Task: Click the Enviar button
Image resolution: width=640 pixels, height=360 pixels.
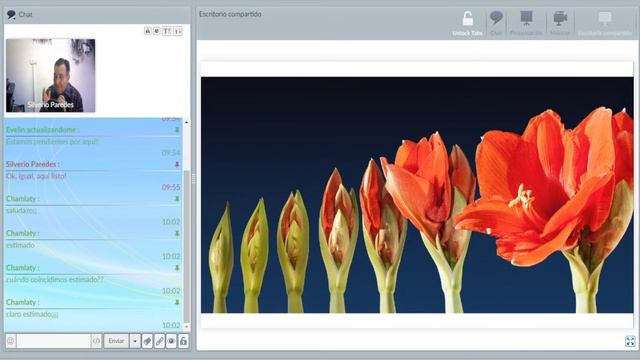Action: 116,341
